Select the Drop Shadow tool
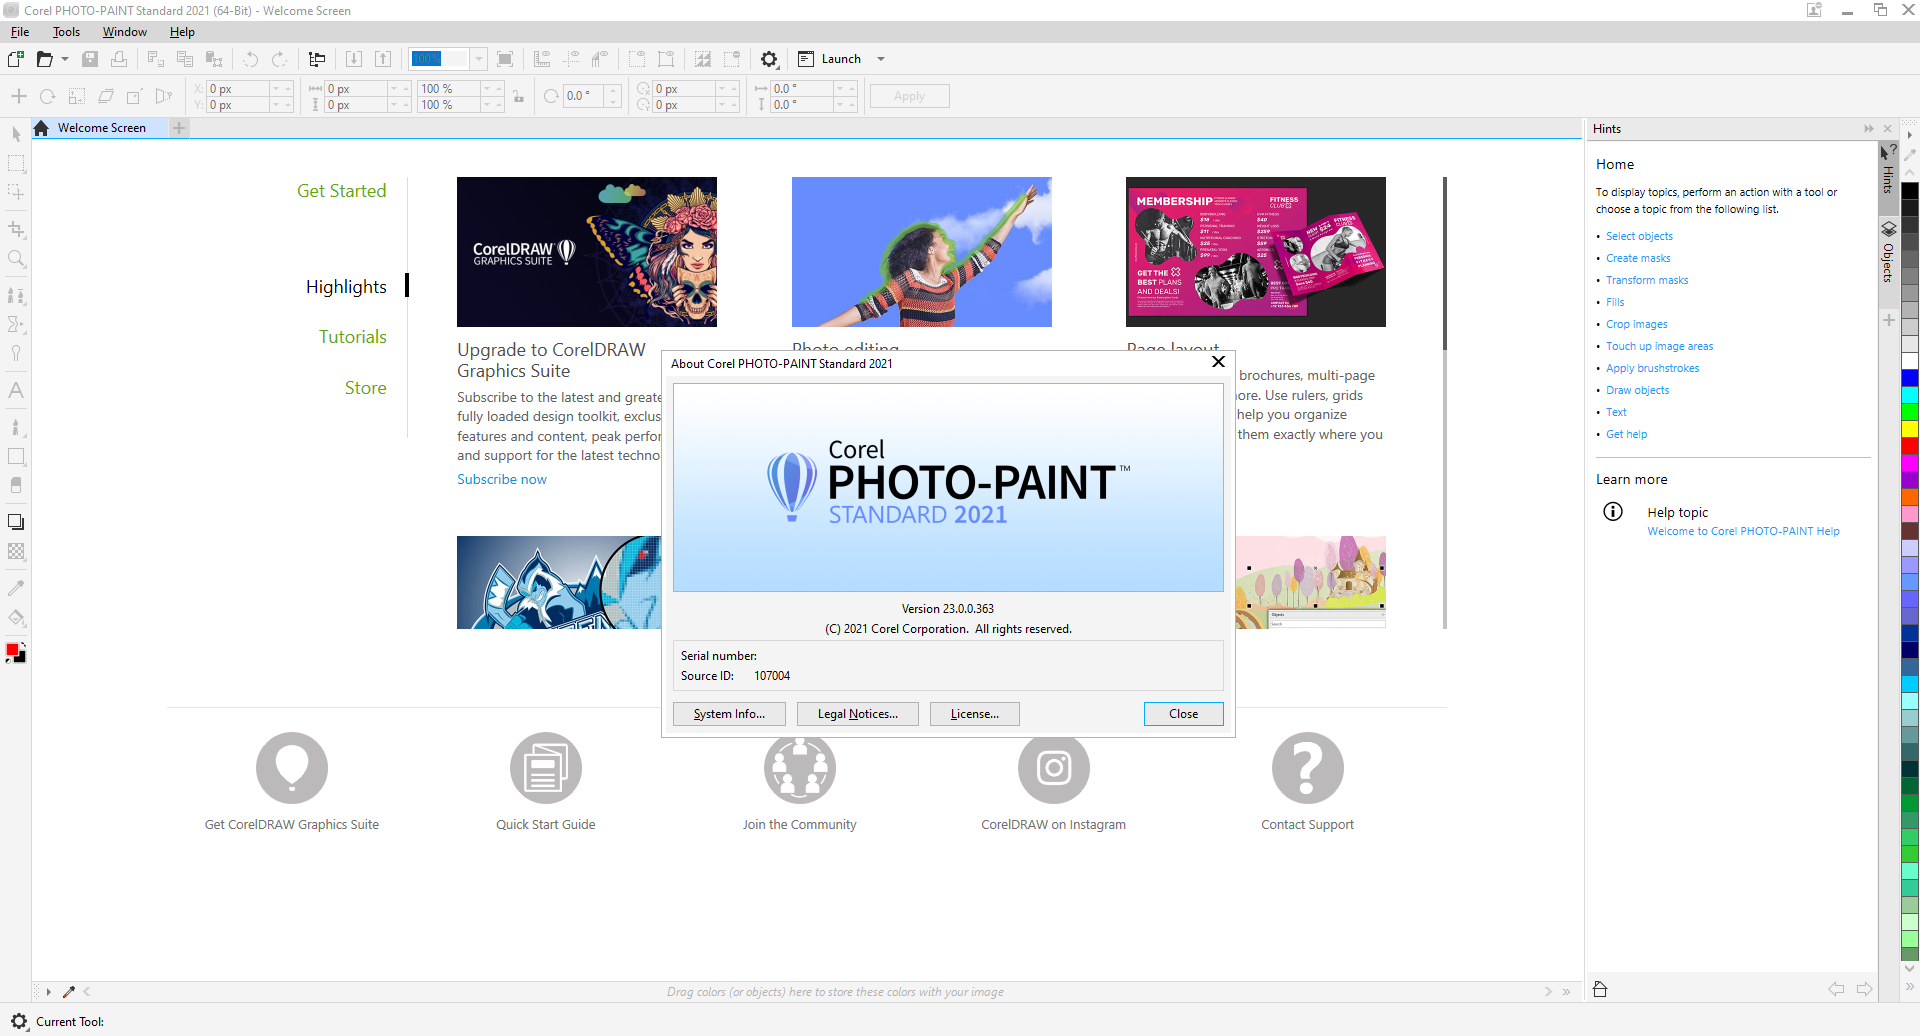Viewport: 1924px width, 1036px height. click(x=16, y=522)
